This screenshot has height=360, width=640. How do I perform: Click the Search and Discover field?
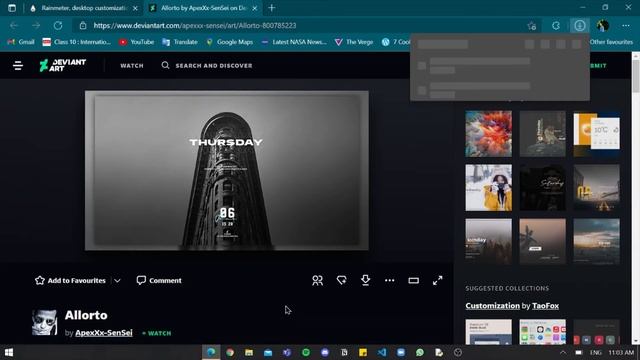pos(207,66)
